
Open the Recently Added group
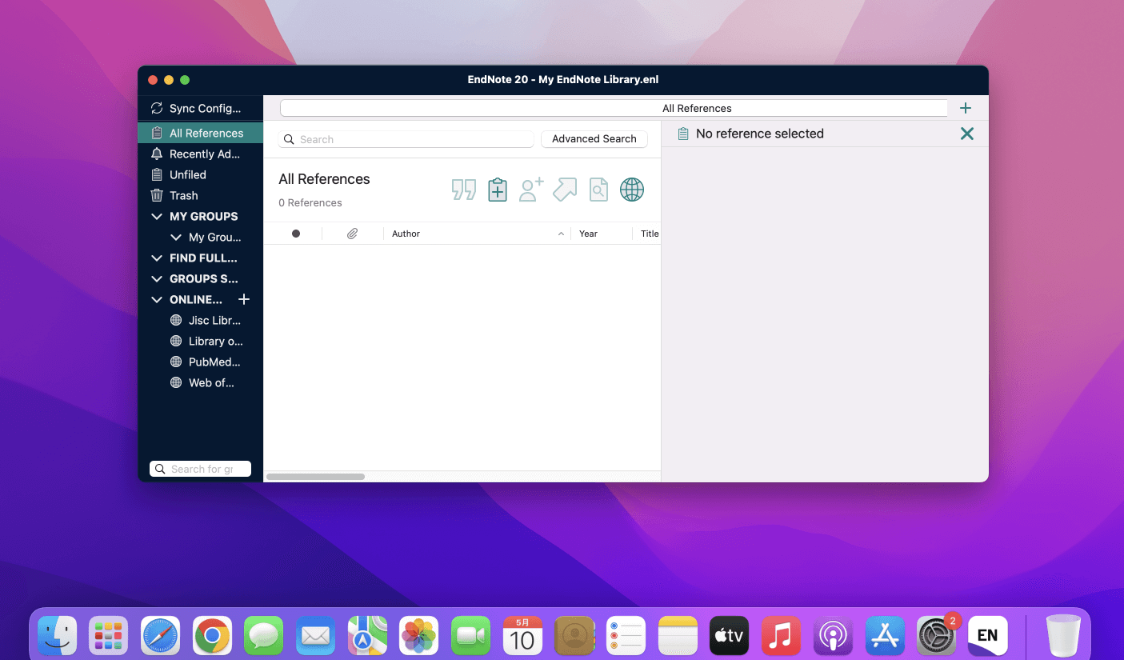point(200,154)
